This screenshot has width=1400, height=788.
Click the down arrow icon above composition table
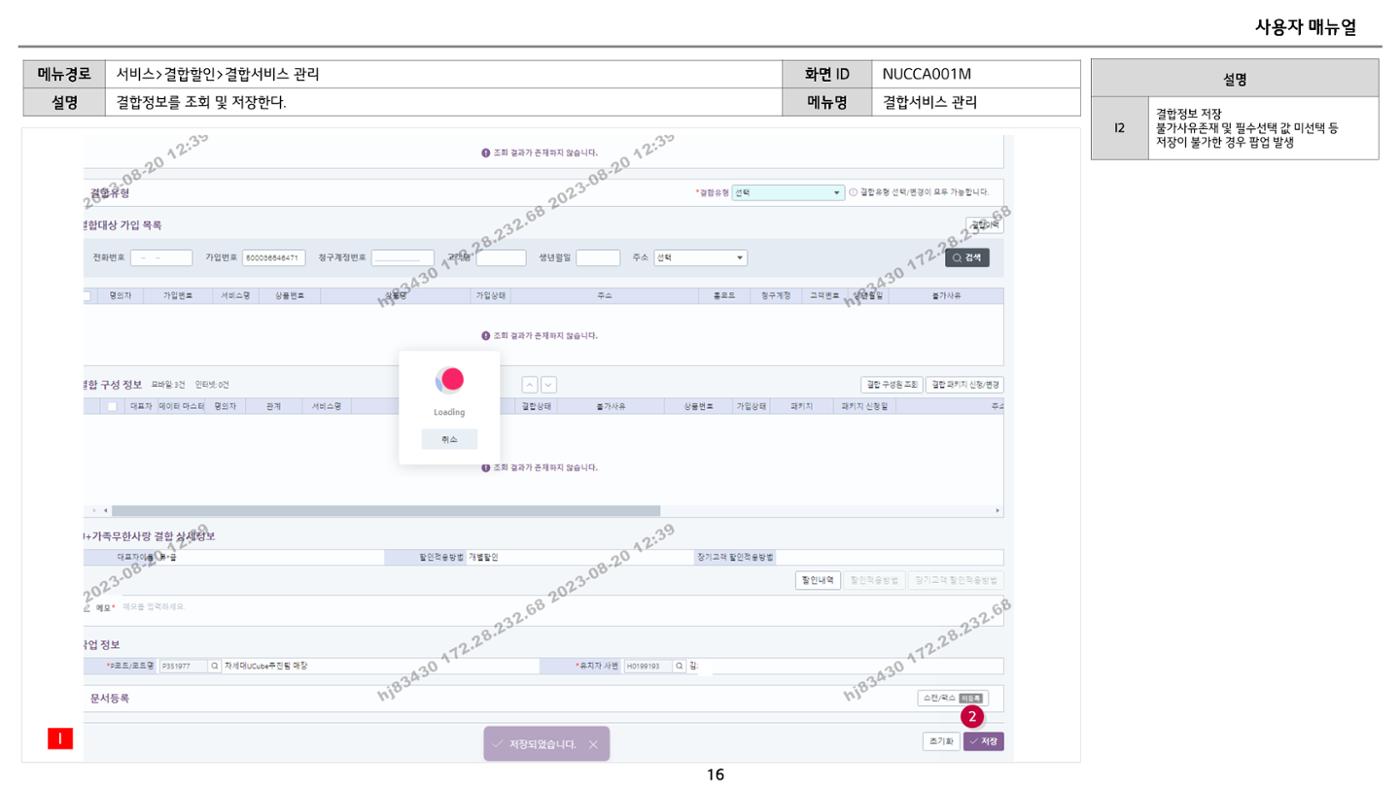(548, 385)
